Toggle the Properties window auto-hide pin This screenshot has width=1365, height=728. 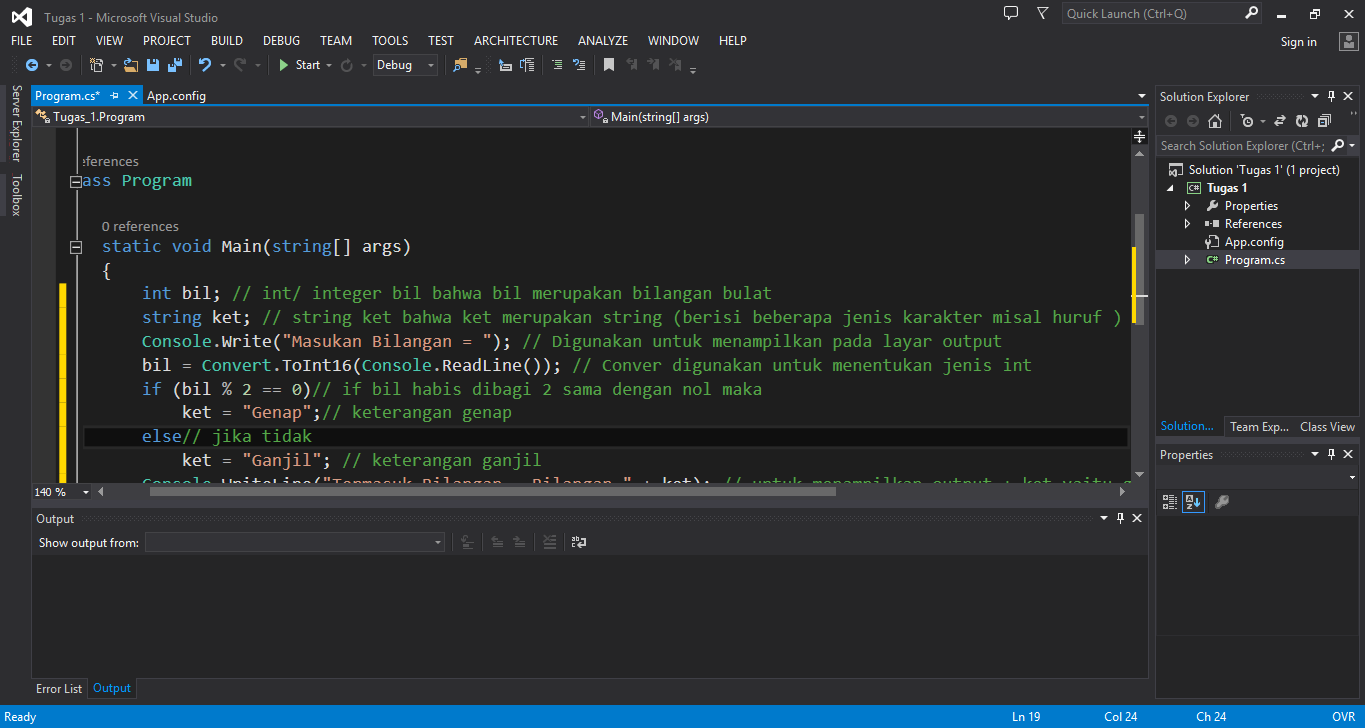[x=1329, y=454]
